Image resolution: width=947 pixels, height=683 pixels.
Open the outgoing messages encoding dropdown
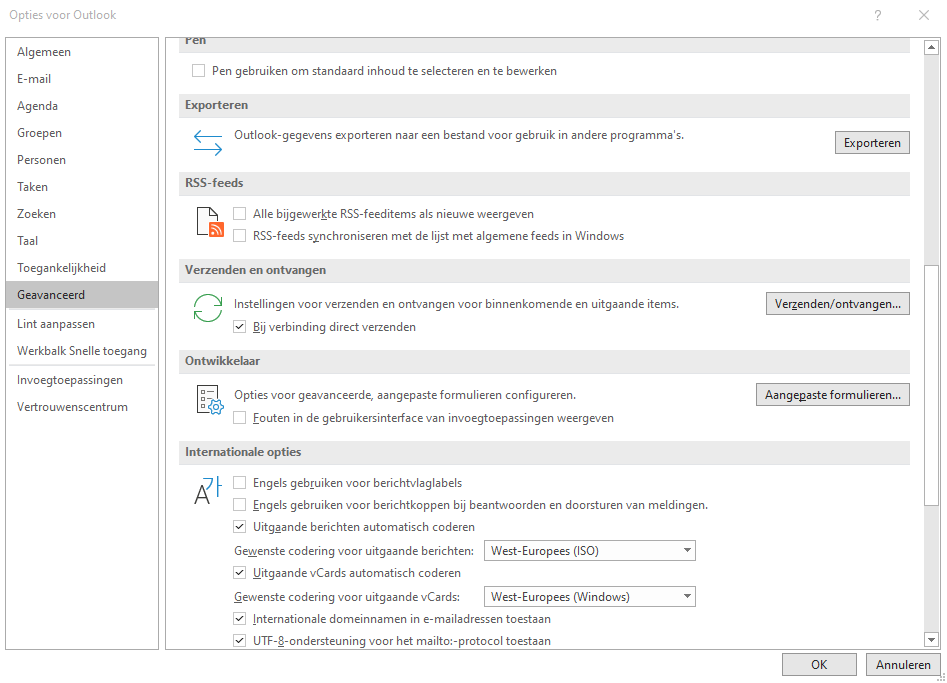[590, 551]
